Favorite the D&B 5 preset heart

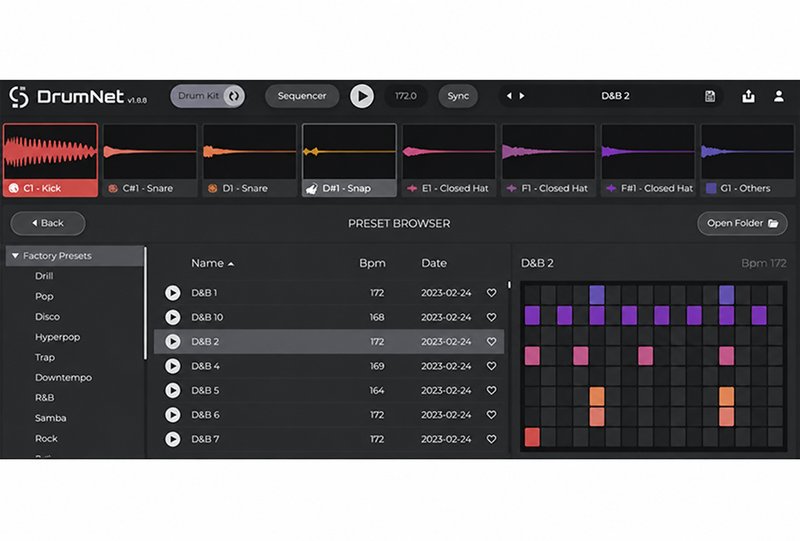click(x=491, y=390)
